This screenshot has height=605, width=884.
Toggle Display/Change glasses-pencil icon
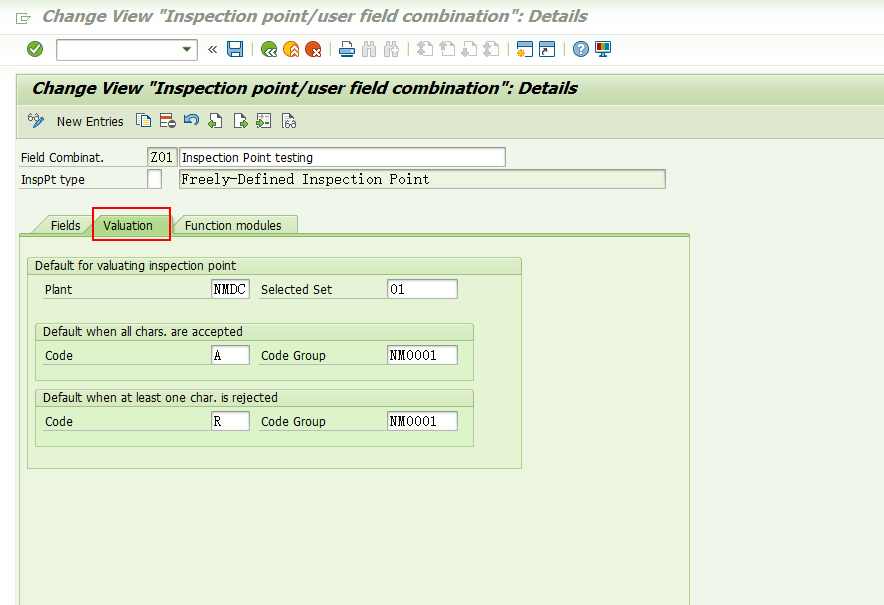click(36, 121)
